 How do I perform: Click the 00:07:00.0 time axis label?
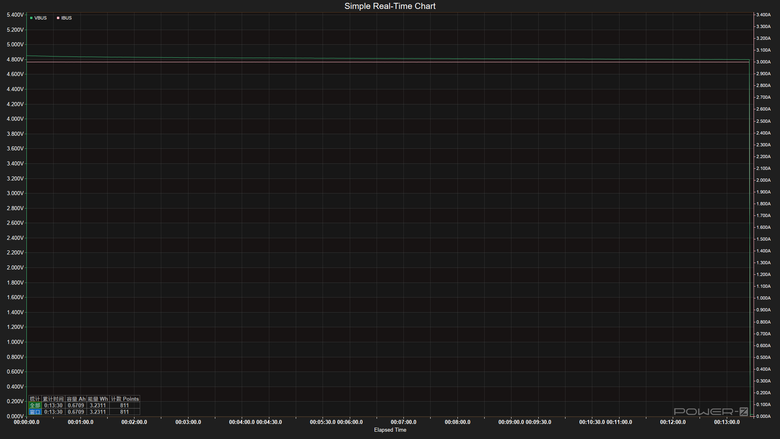[403, 422]
